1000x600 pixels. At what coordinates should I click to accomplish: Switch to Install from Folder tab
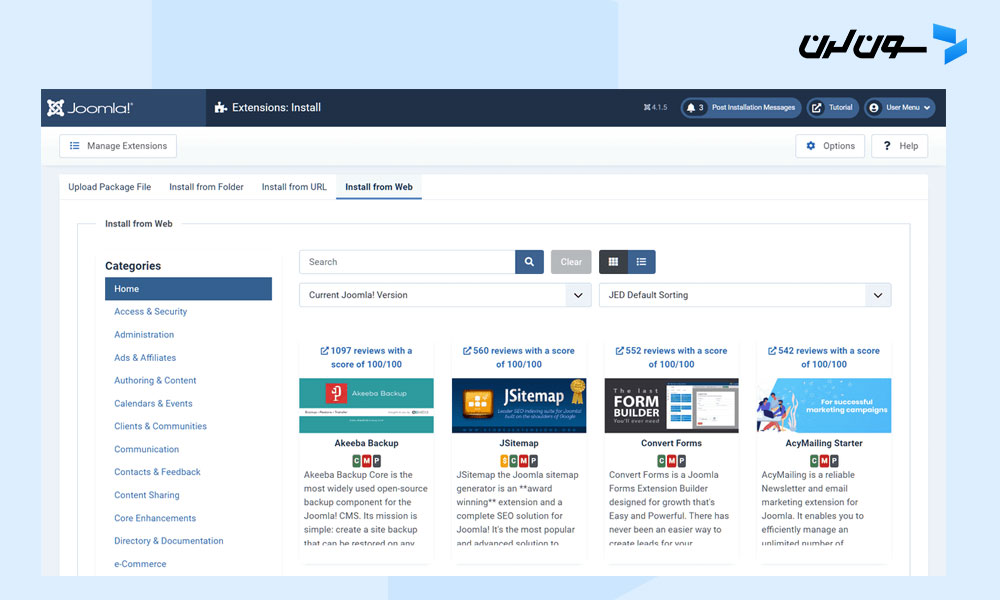(206, 187)
